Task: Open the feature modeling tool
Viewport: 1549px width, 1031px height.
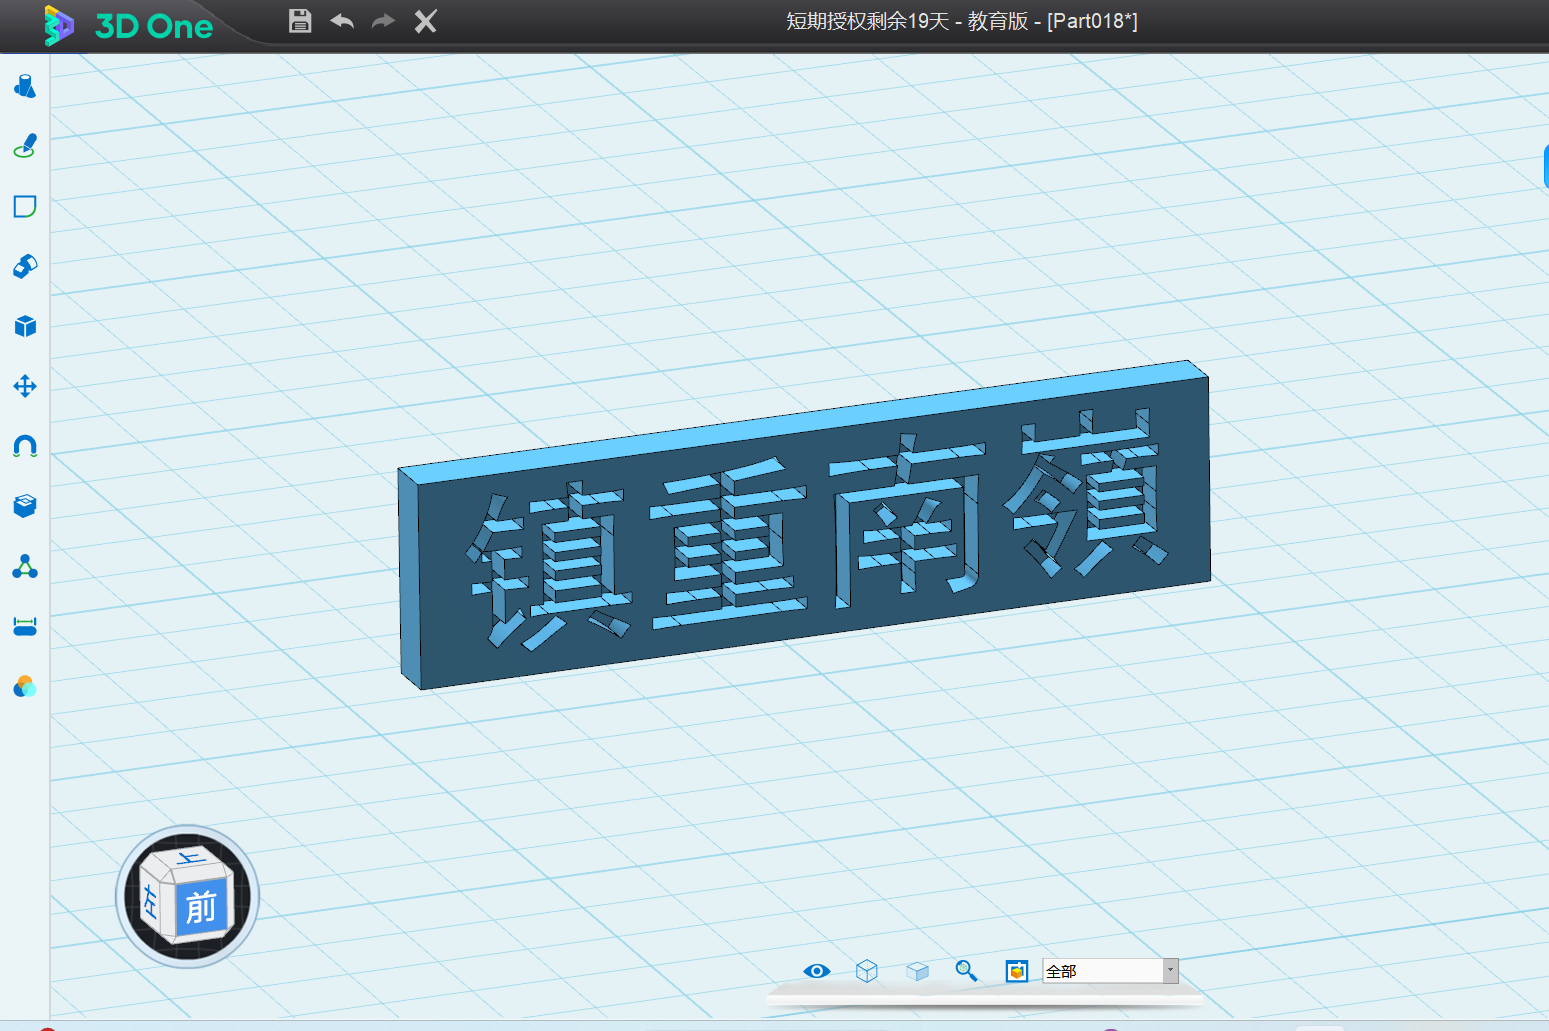Action: coord(25,267)
